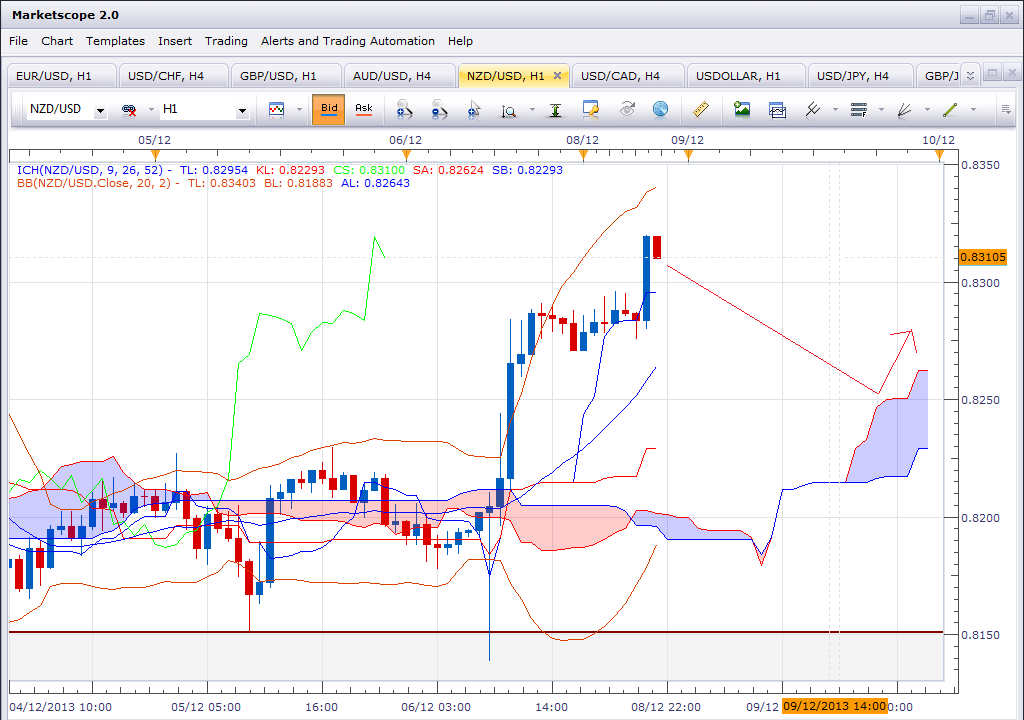Screen dimensions: 1024x720
Task: Close the NZD/USD, H1 tab
Action: tap(558, 75)
